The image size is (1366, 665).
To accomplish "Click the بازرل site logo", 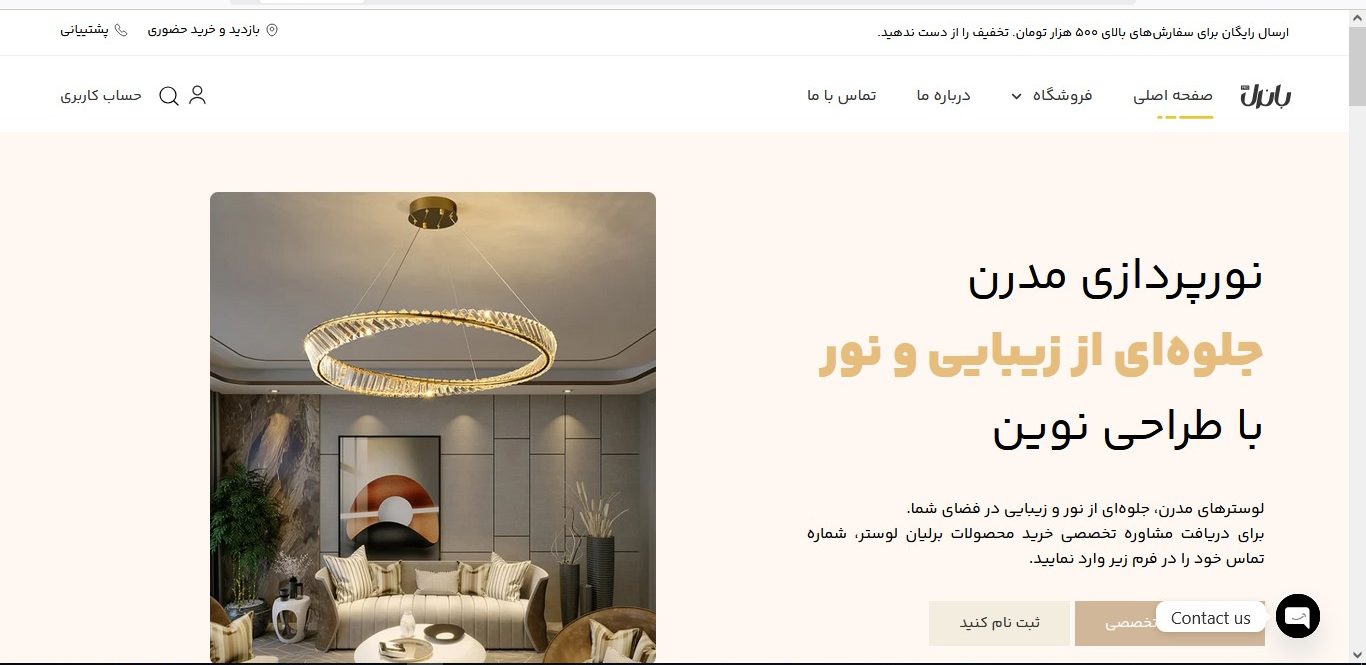I will point(1265,95).
